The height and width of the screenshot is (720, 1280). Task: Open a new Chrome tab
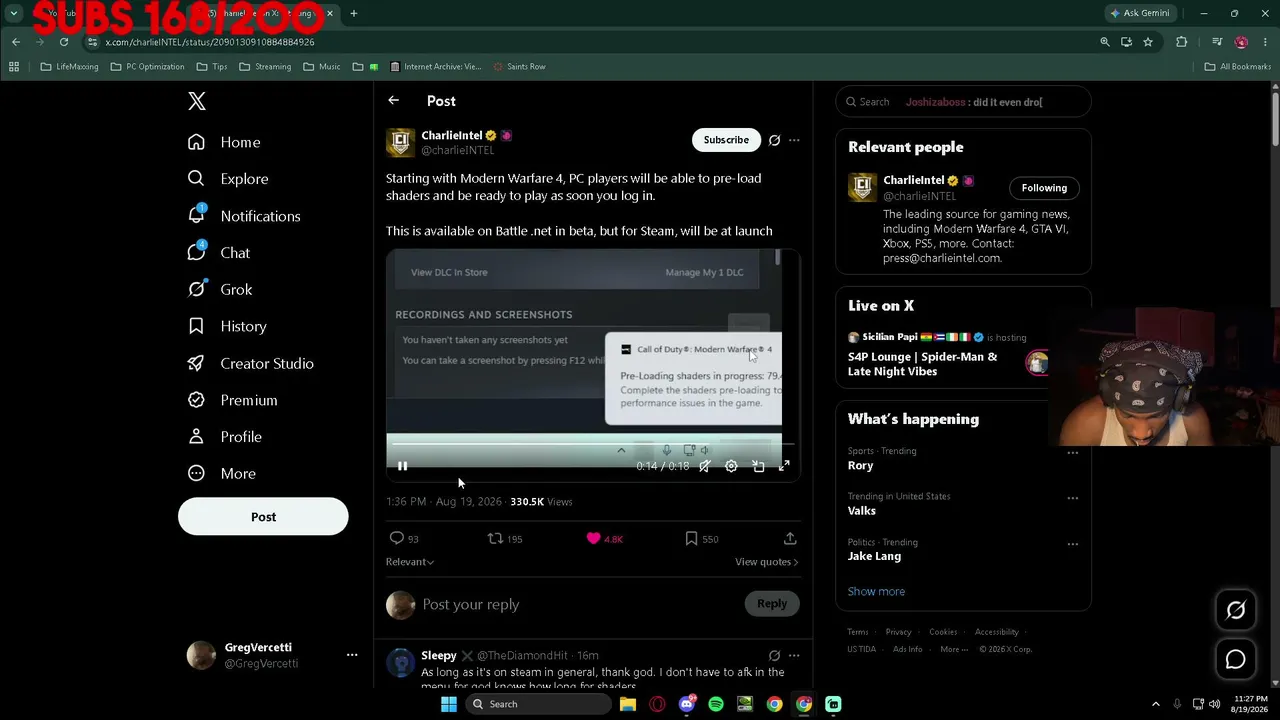[353, 14]
